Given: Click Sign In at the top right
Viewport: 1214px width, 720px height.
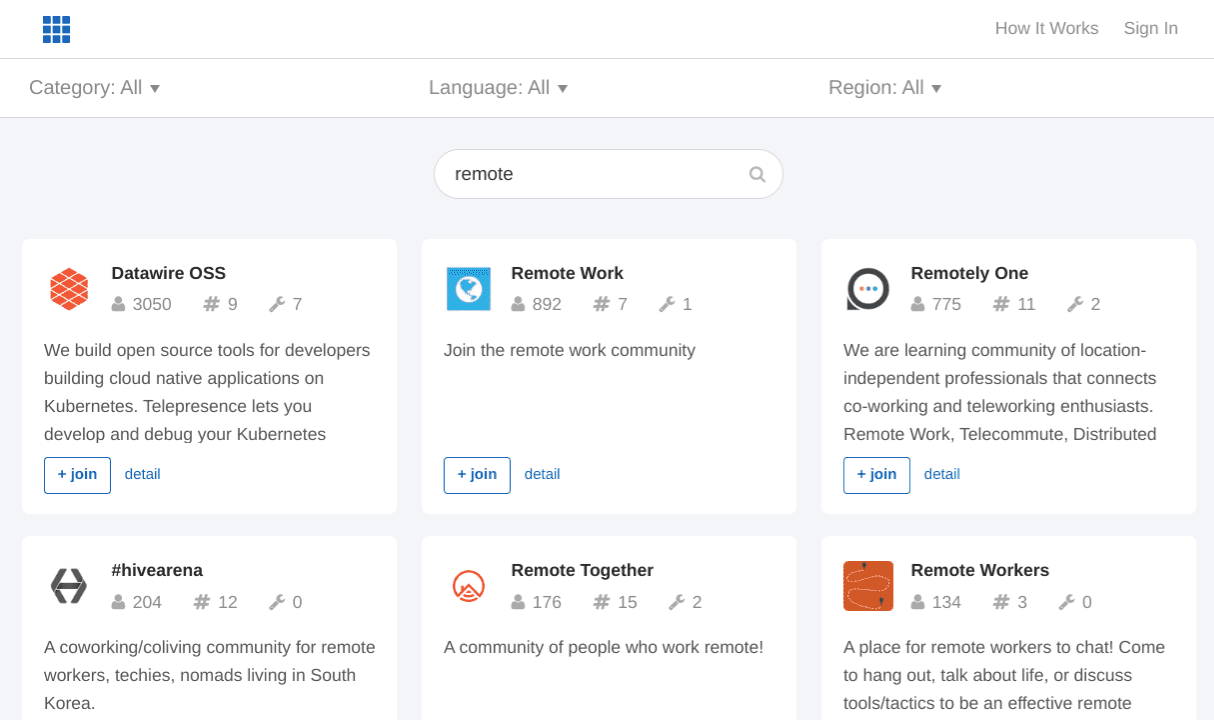Looking at the screenshot, I should [x=1150, y=28].
